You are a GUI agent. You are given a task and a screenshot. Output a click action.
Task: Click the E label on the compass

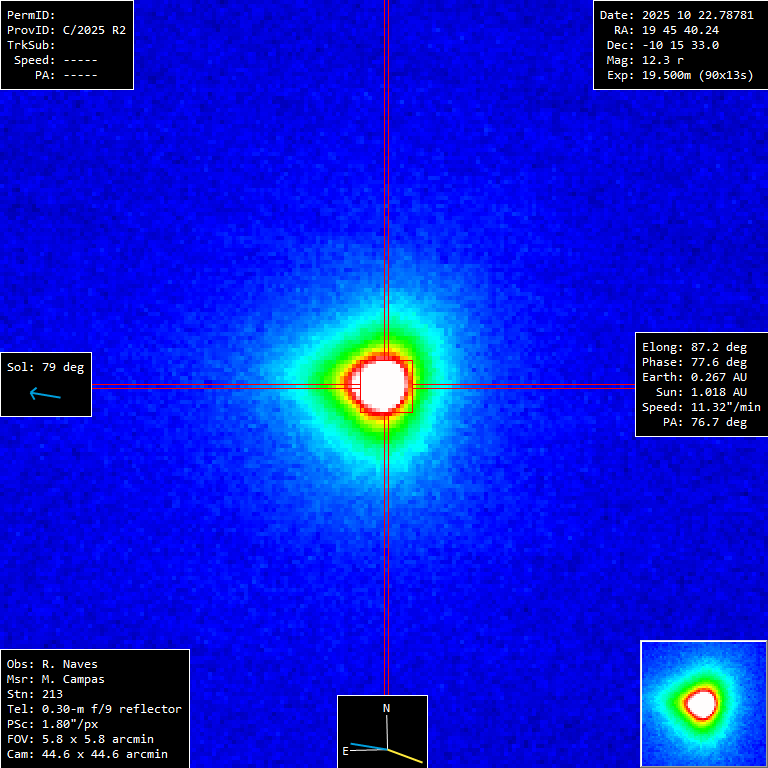click(x=346, y=750)
